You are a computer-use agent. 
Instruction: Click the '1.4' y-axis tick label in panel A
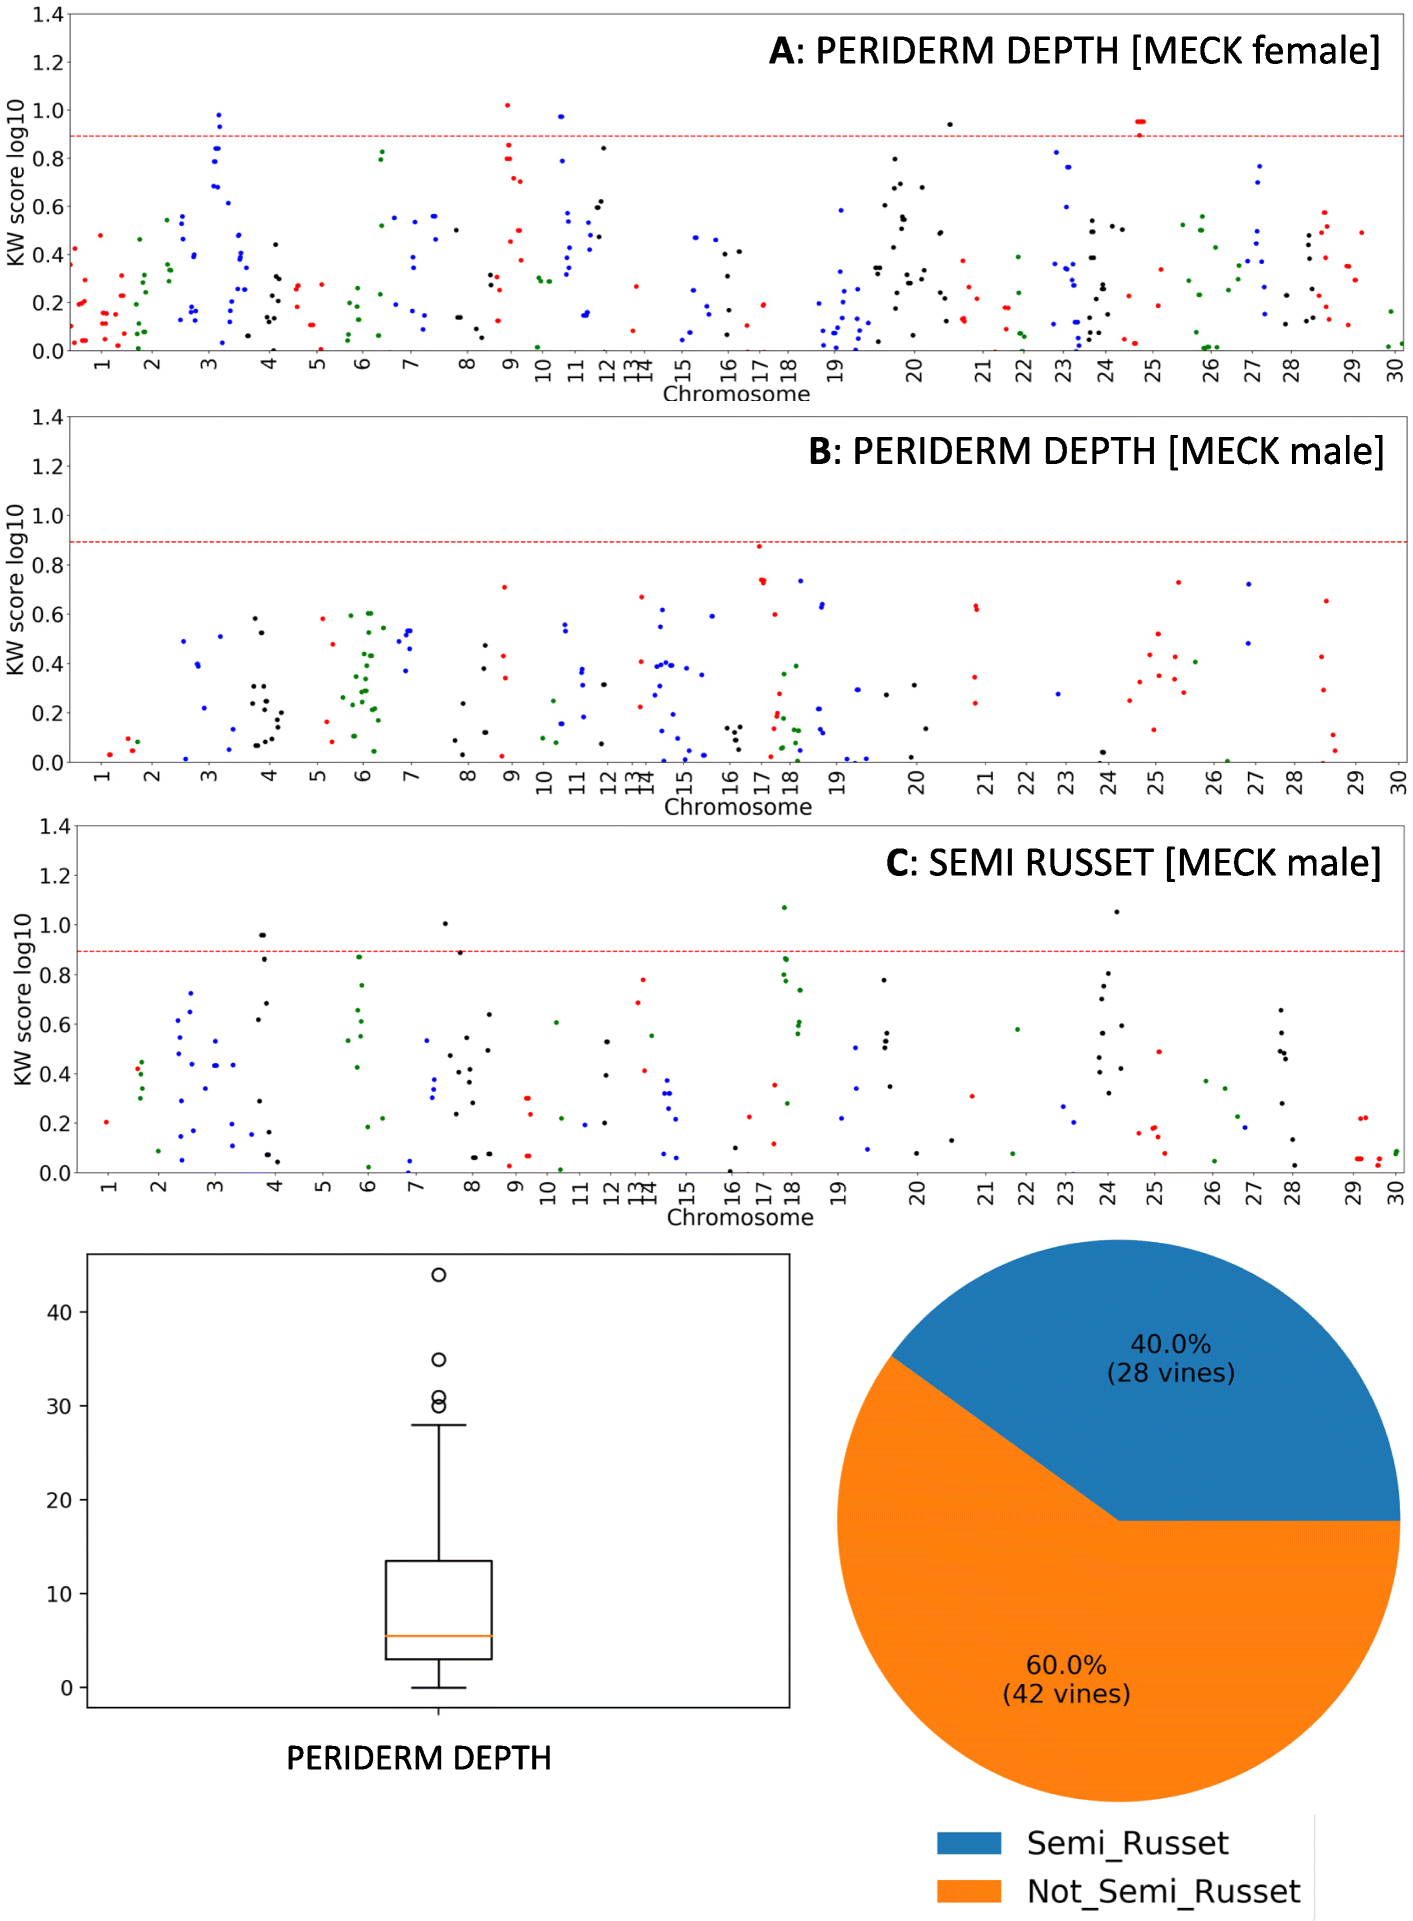click(x=47, y=15)
